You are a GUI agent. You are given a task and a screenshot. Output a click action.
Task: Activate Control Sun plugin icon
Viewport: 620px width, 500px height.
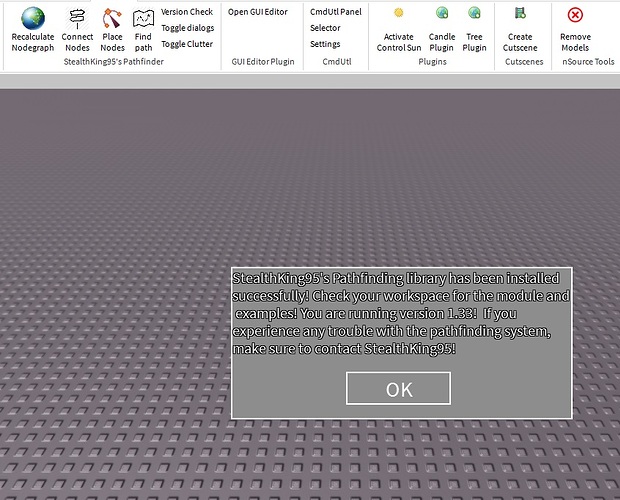pos(399,13)
